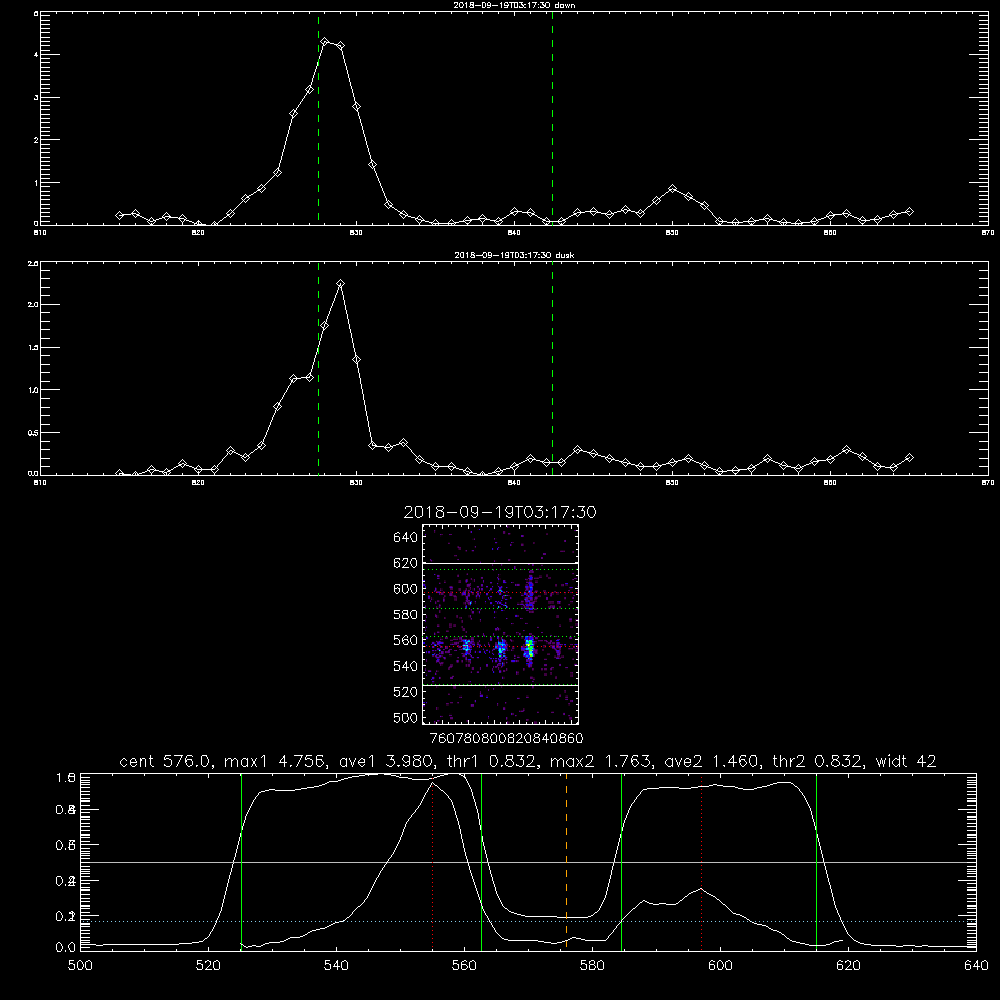Click the highest diamond marker on the dawn curve
The image size is (1000, 1000).
(325, 41)
